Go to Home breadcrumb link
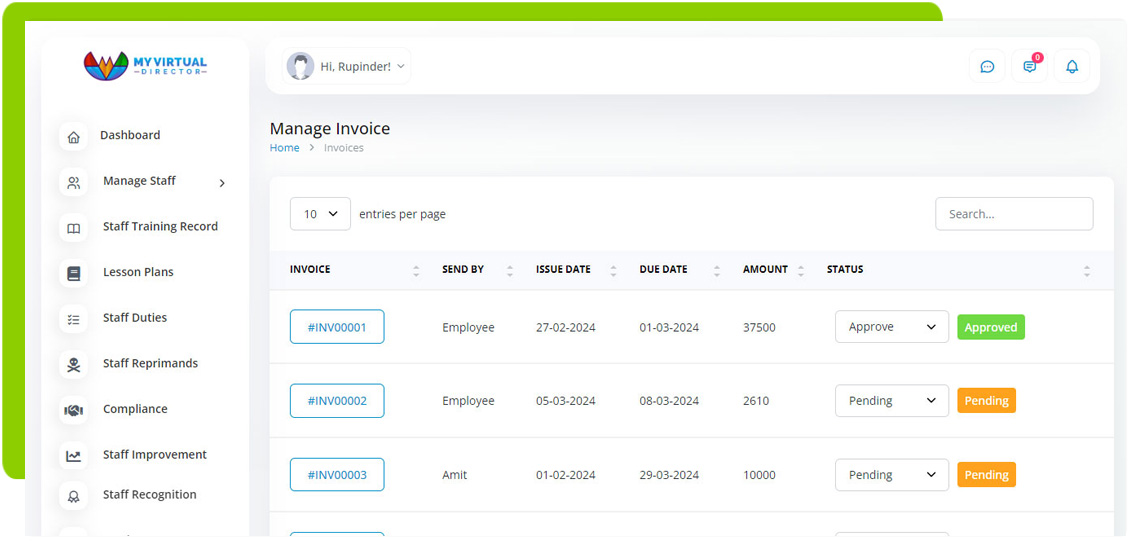Viewport: 1133px width, 542px height. pyautogui.click(x=285, y=147)
